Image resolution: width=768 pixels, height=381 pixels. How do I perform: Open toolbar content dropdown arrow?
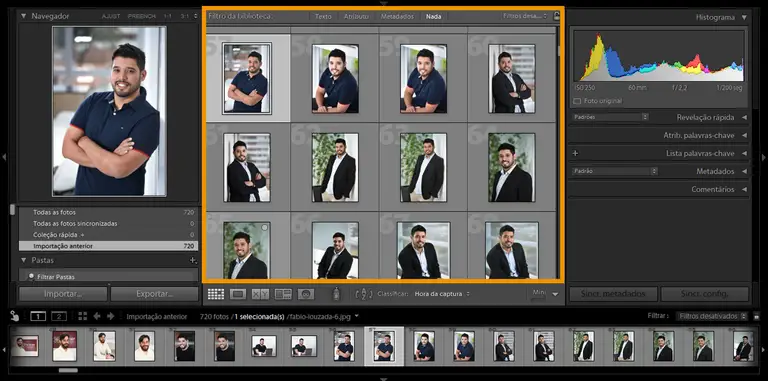pos(555,294)
